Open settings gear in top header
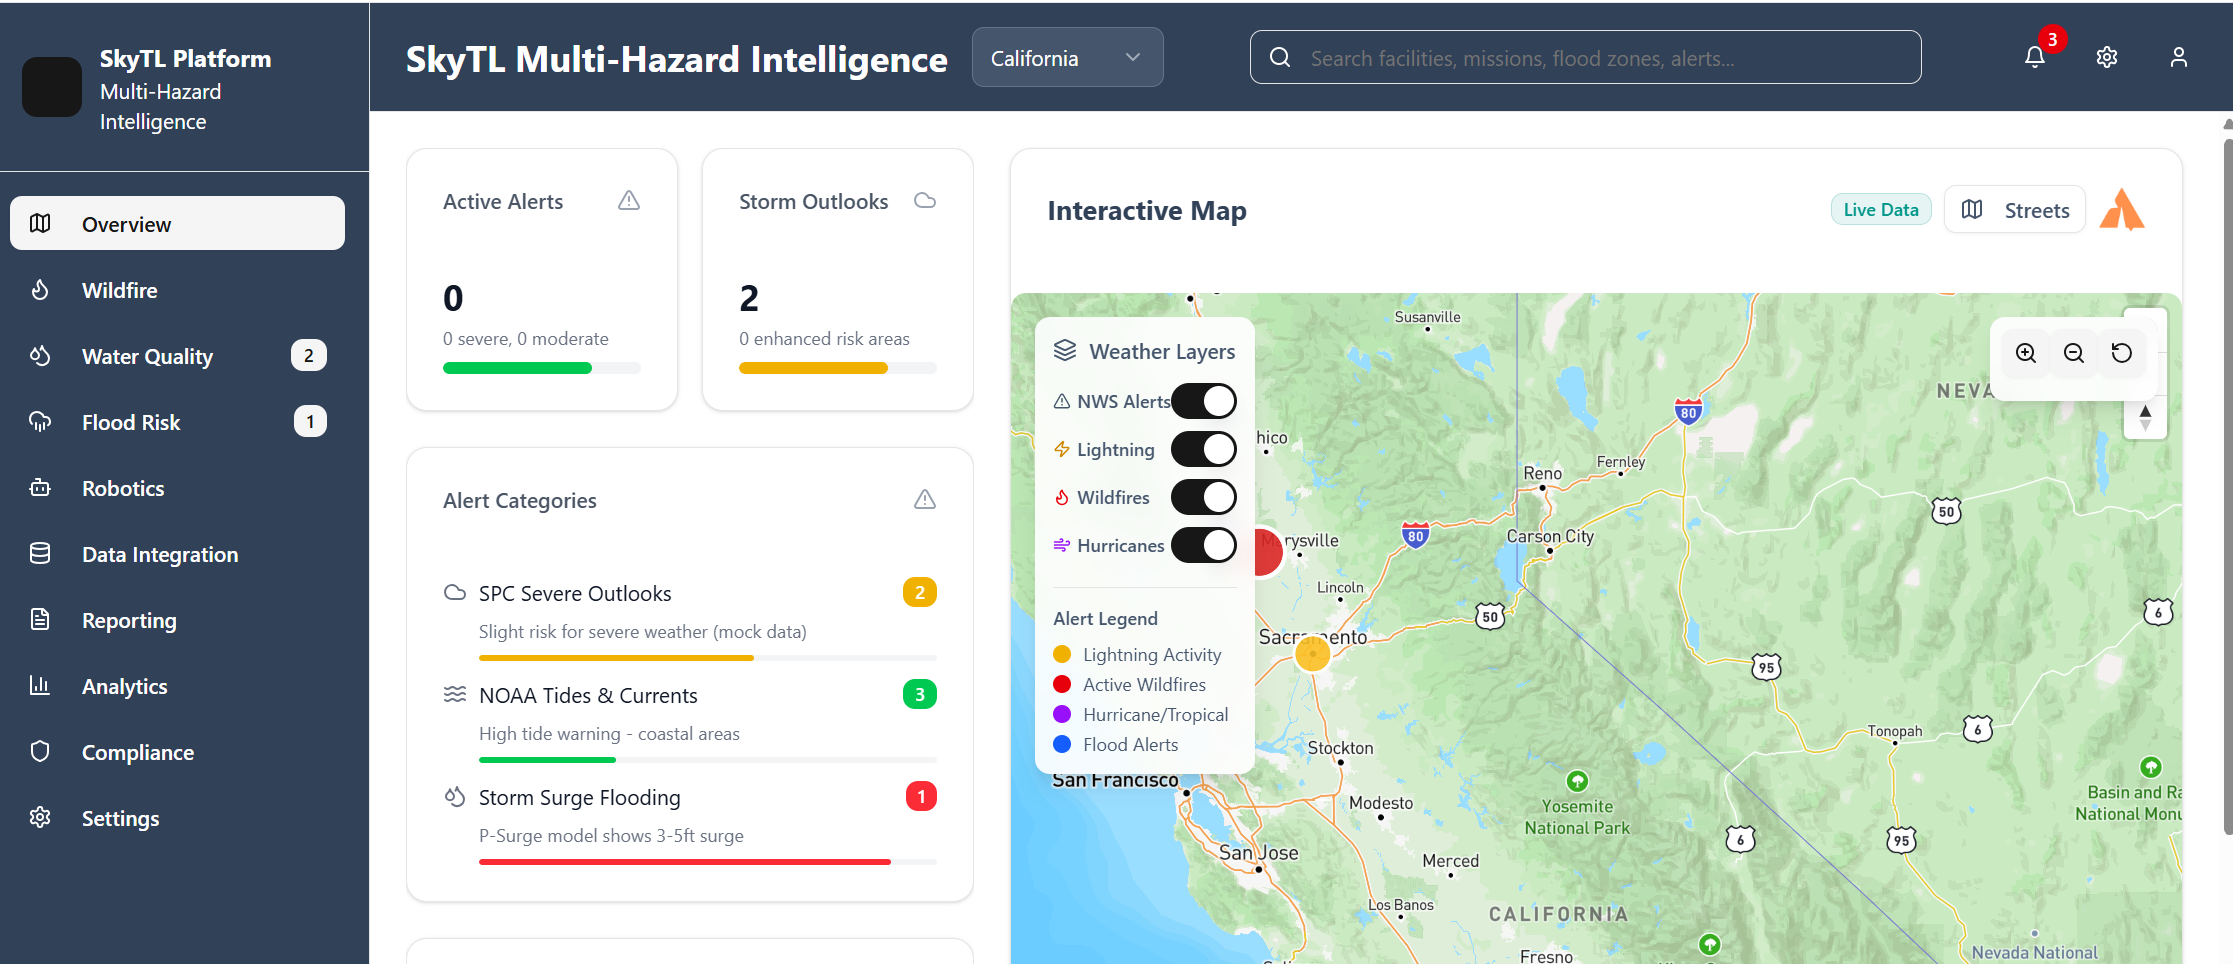Image resolution: width=2233 pixels, height=964 pixels. click(x=2107, y=57)
